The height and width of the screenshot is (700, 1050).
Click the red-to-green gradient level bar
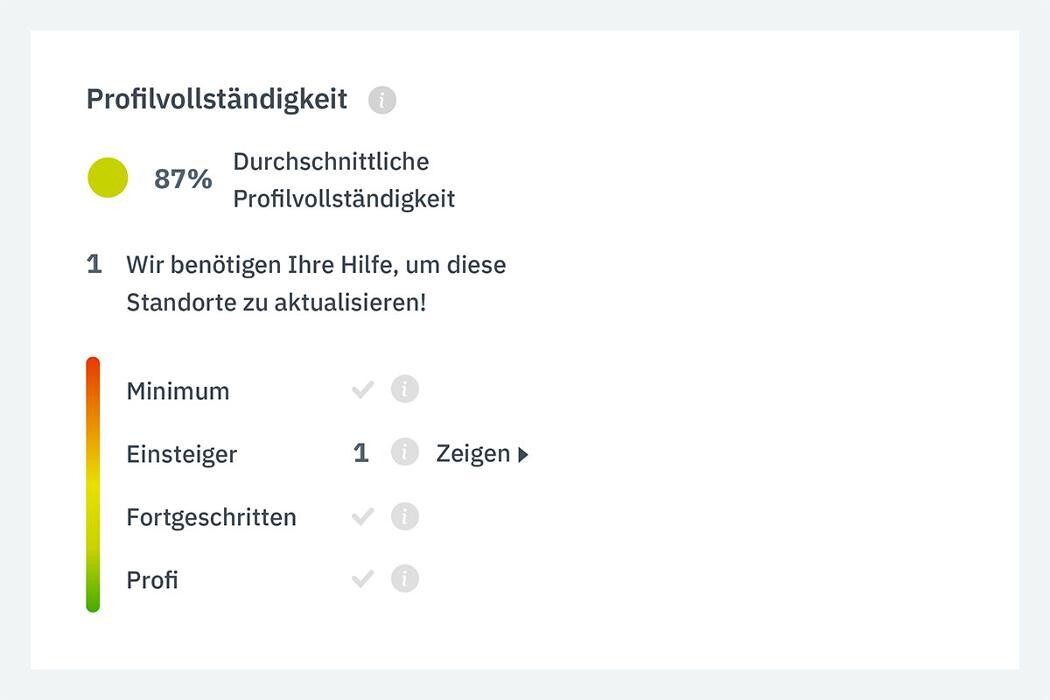point(93,484)
